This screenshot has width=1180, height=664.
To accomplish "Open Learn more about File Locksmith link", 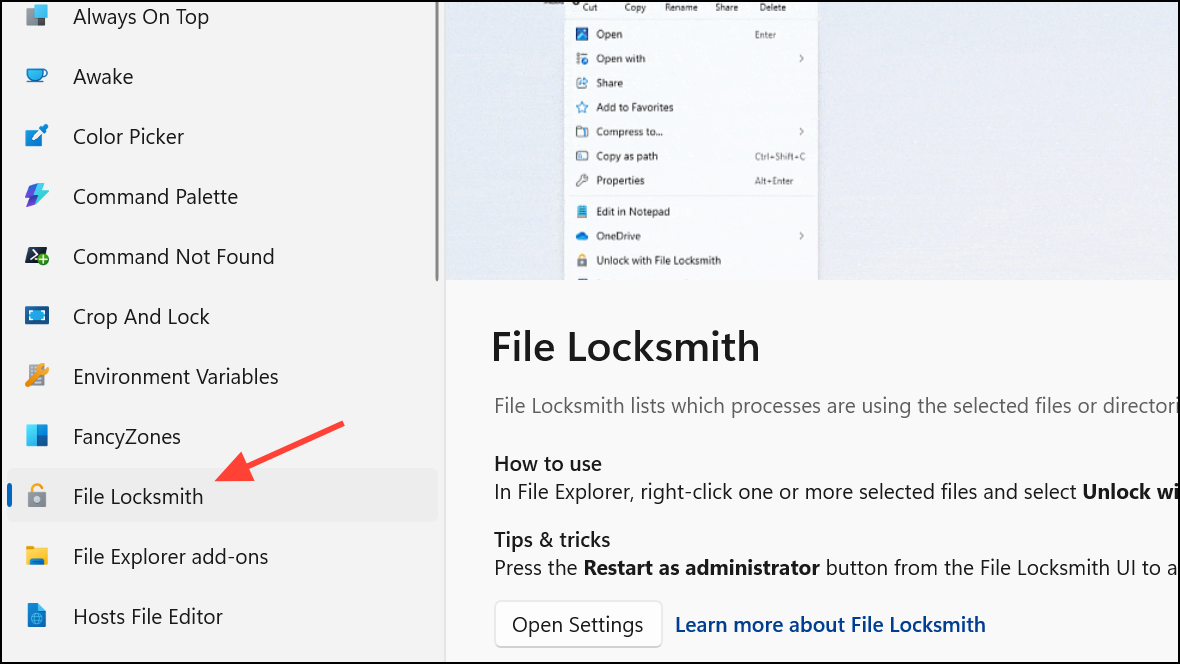I will tap(830, 624).
